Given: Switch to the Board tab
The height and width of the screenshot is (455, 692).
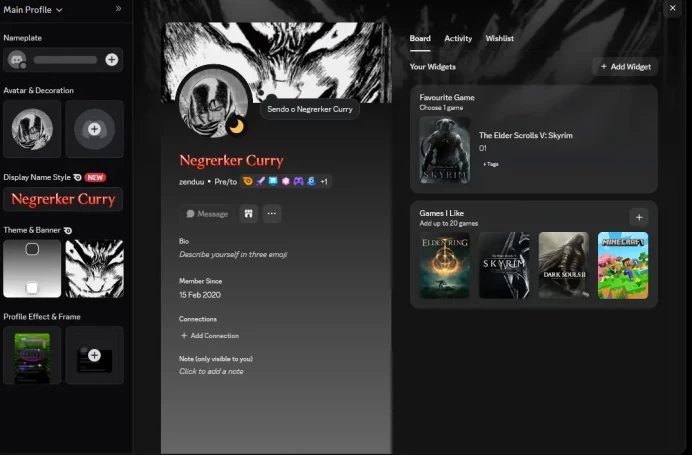Looking at the screenshot, I should [420, 38].
